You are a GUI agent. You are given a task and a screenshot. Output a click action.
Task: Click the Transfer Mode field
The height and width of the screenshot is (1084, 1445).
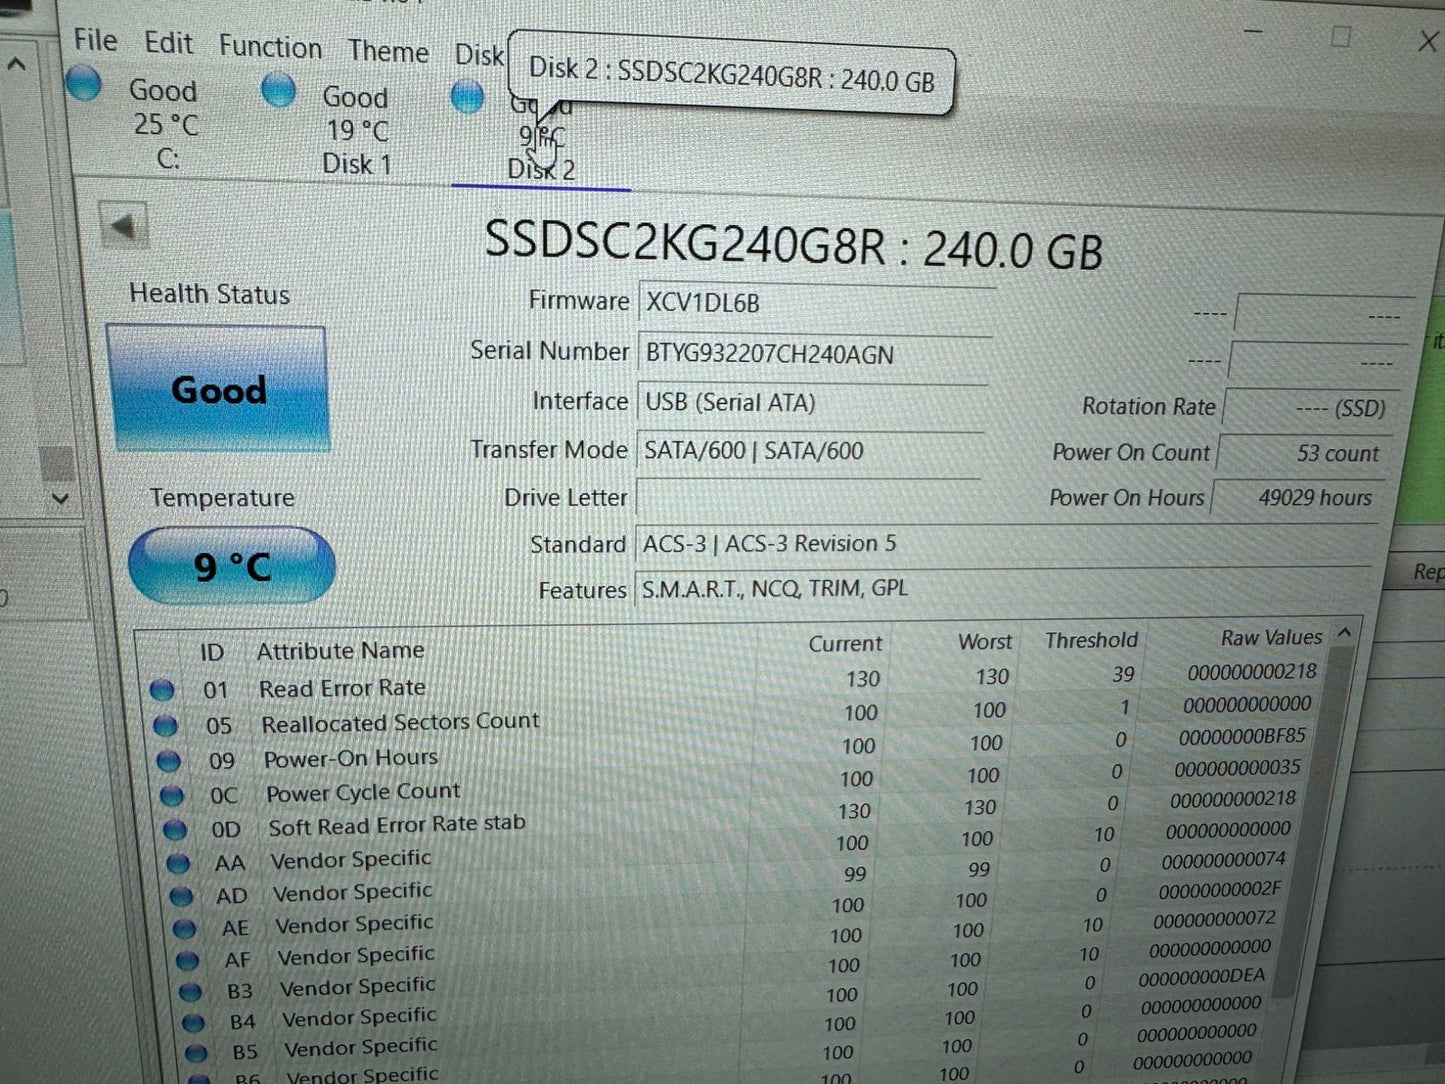[x=808, y=450]
